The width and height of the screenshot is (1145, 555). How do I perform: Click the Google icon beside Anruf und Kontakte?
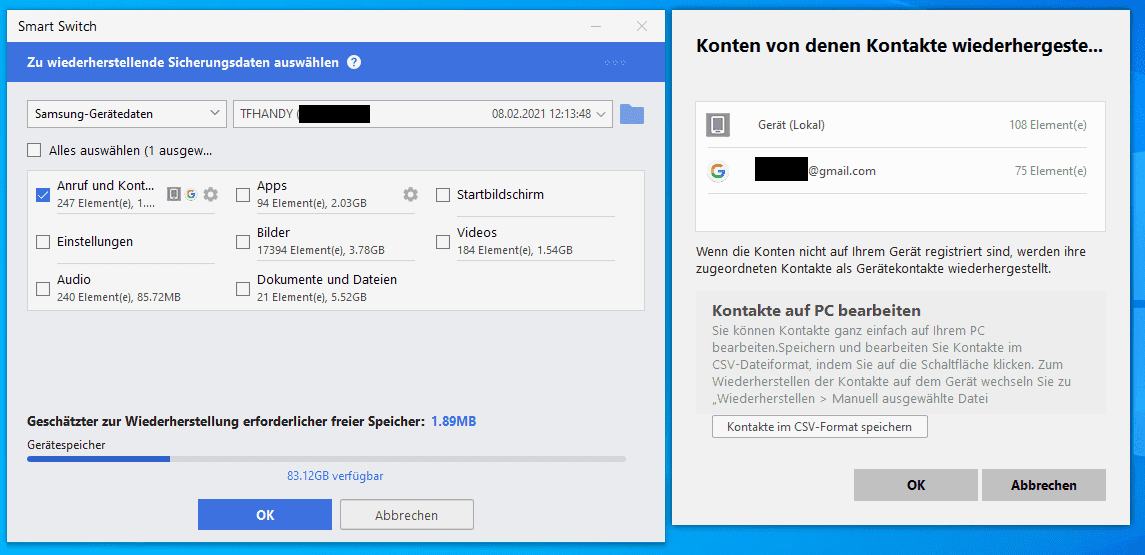[191, 194]
